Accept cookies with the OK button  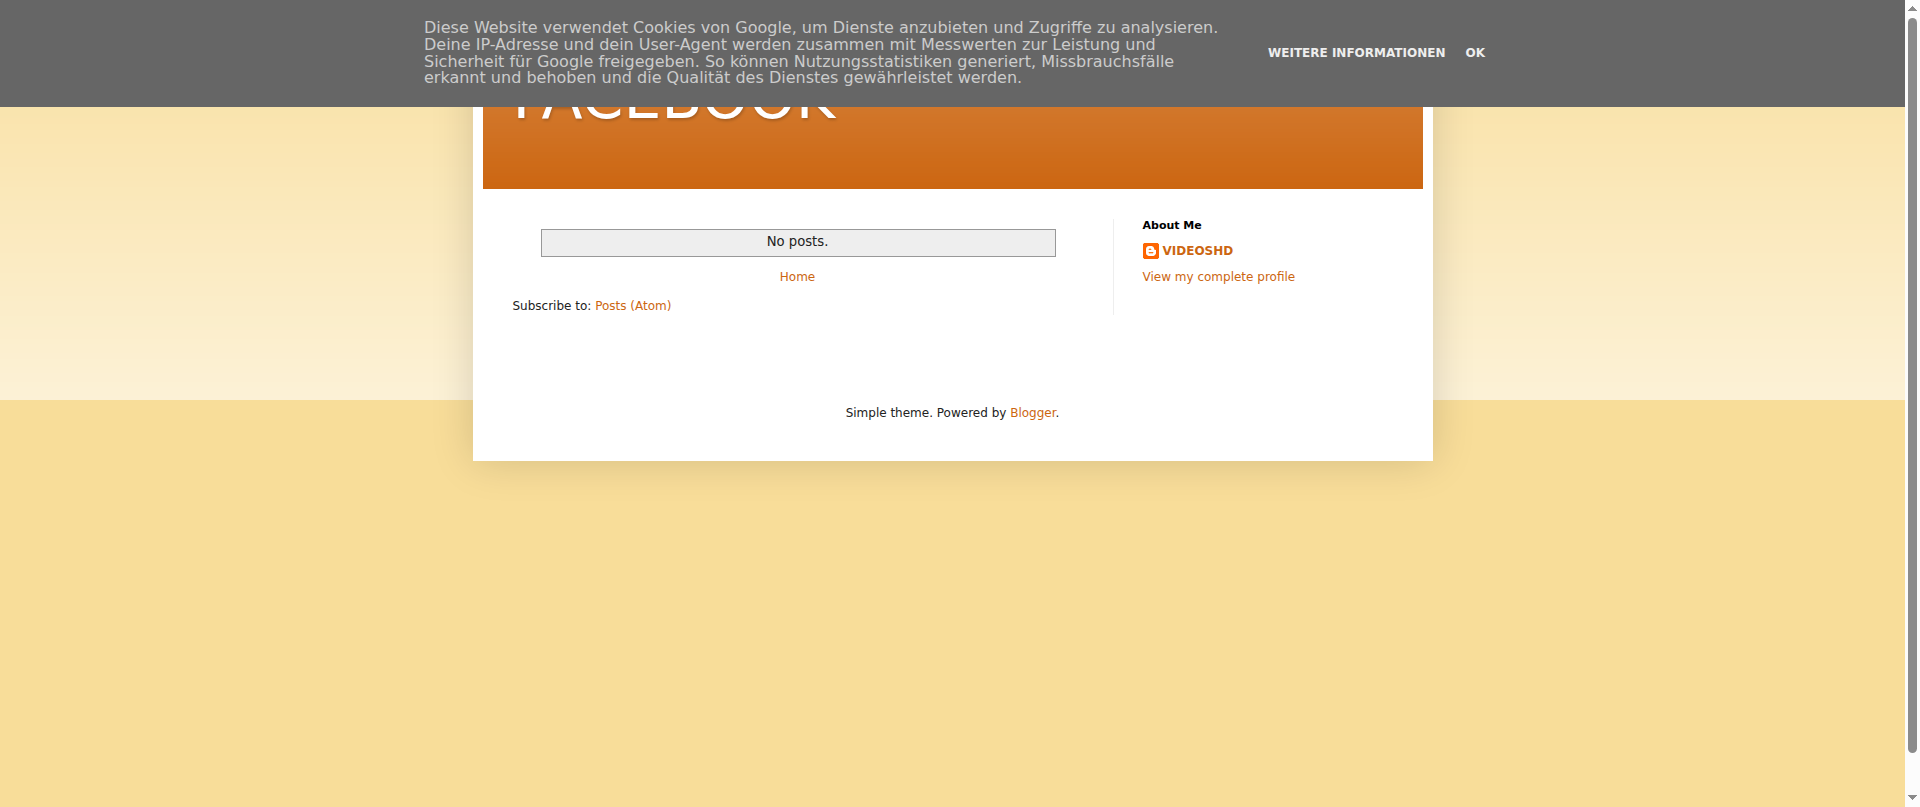(x=1475, y=53)
